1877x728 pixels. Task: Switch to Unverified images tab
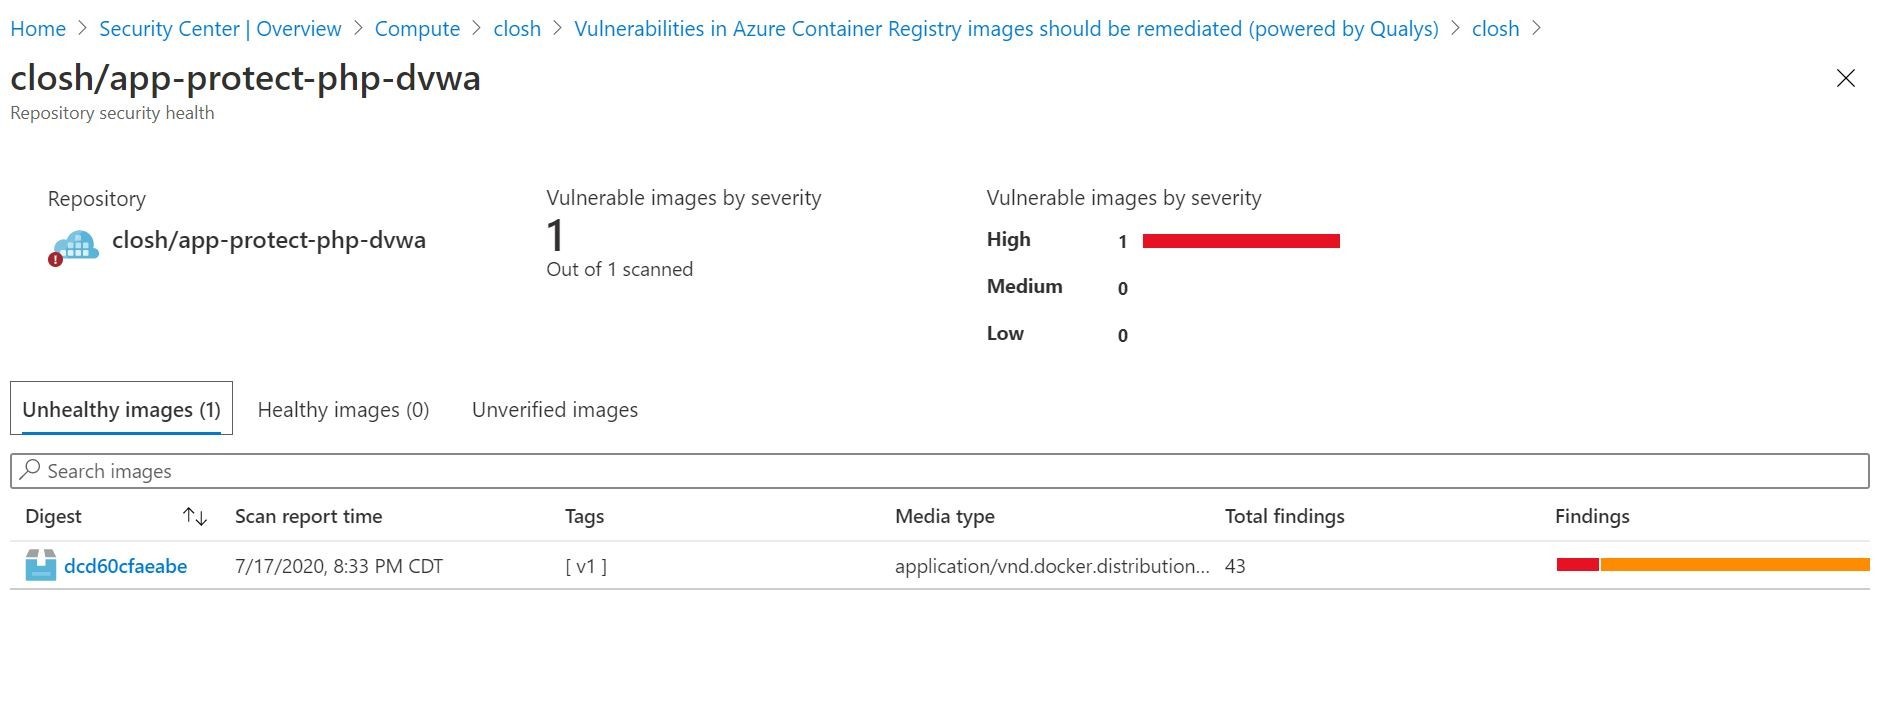coord(555,410)
